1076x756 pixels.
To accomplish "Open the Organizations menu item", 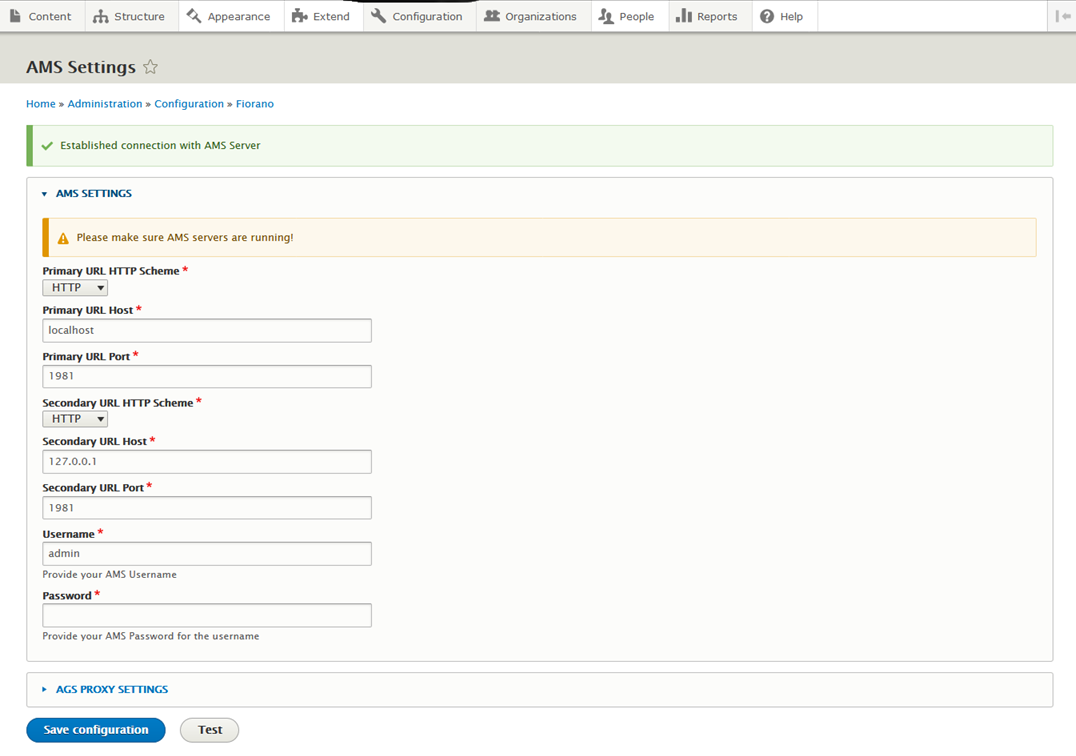I will click(x=531, y=16).
